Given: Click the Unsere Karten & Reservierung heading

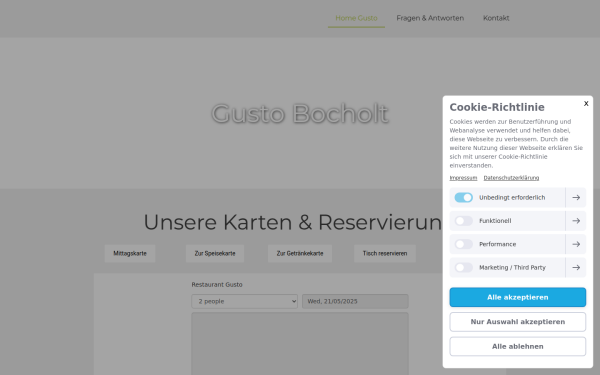Looking at the screenshot, I should [x=293, y=222].
